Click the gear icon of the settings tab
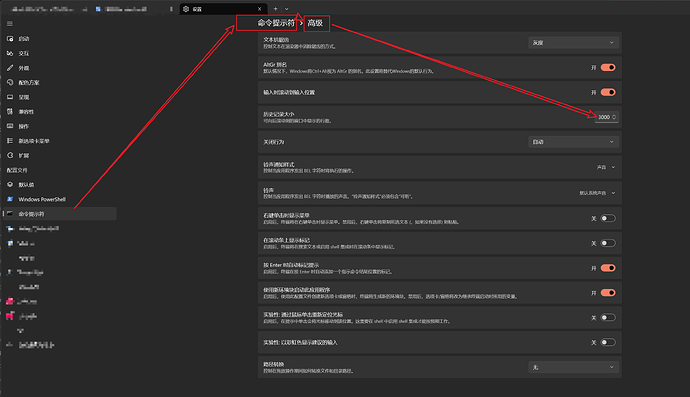Viewport: 690px width, 397px height. coord(186,9)
